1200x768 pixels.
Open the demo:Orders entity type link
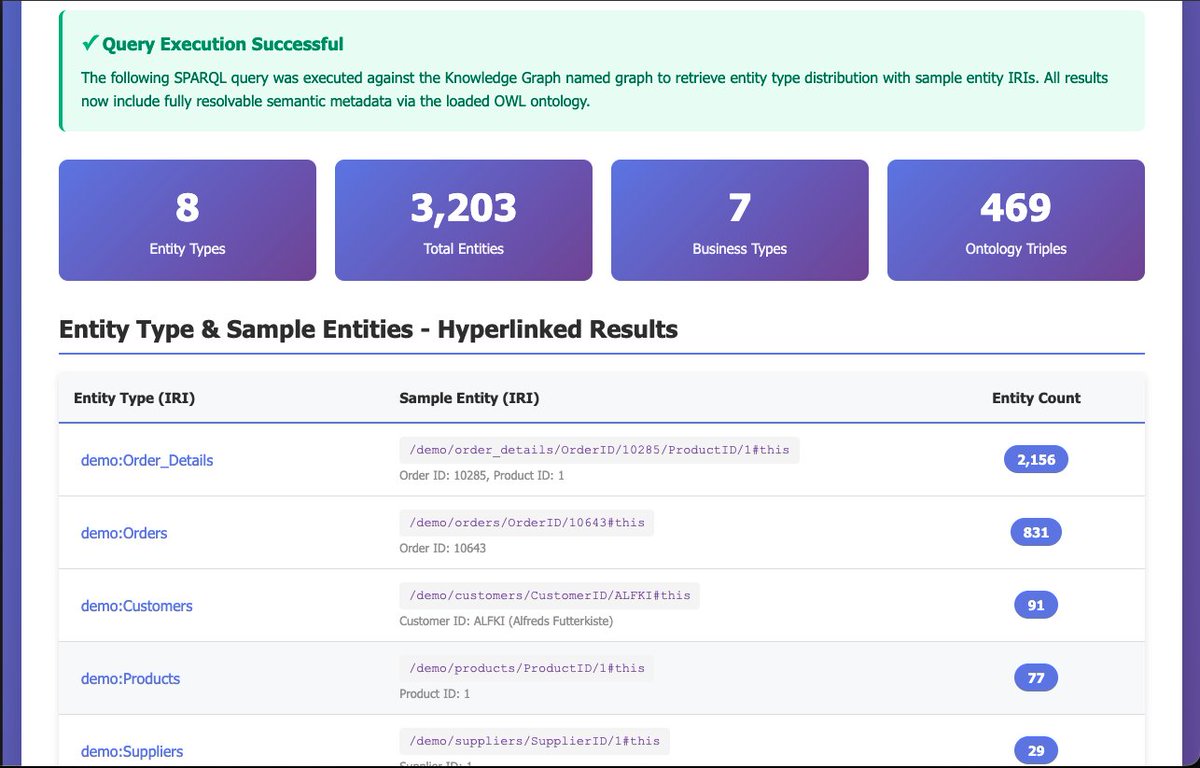point(123,533)
